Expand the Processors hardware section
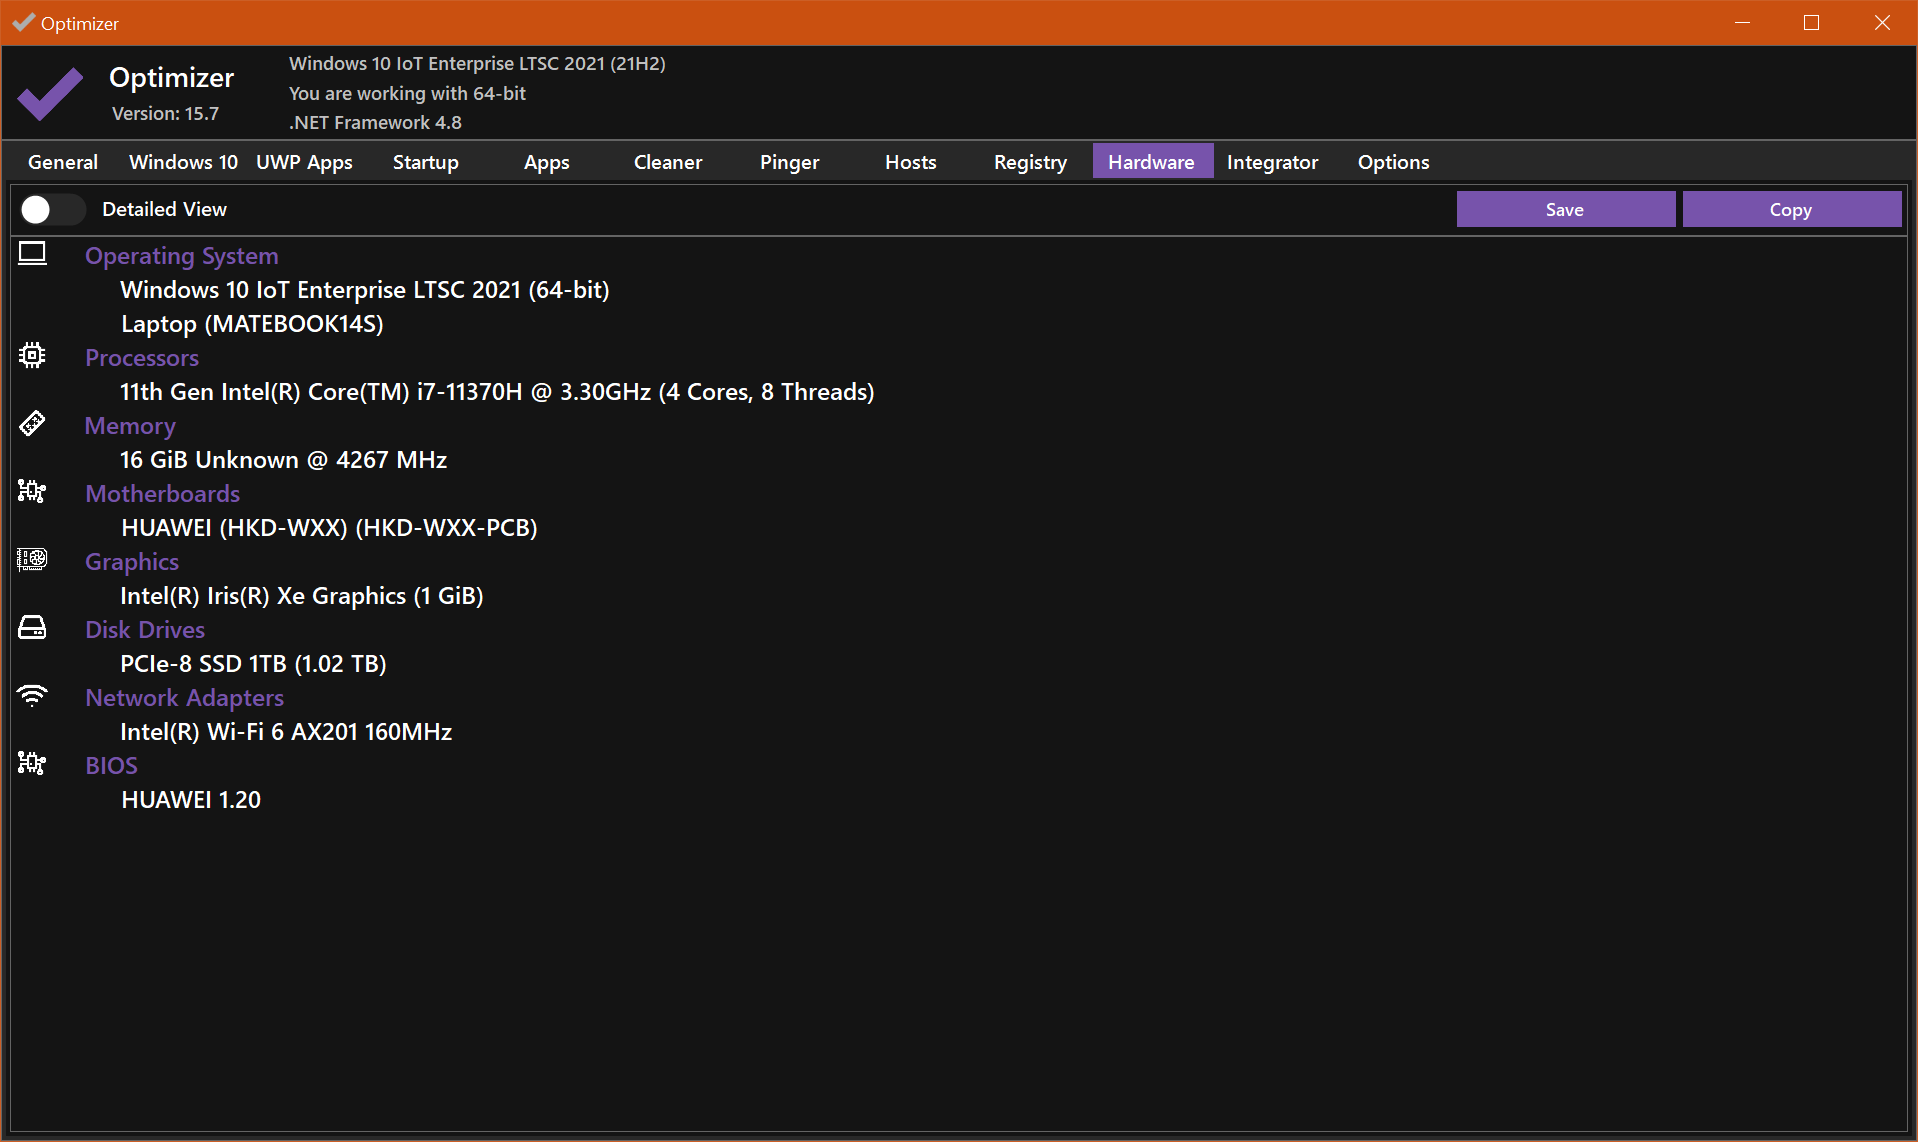 tap(142, 358)
